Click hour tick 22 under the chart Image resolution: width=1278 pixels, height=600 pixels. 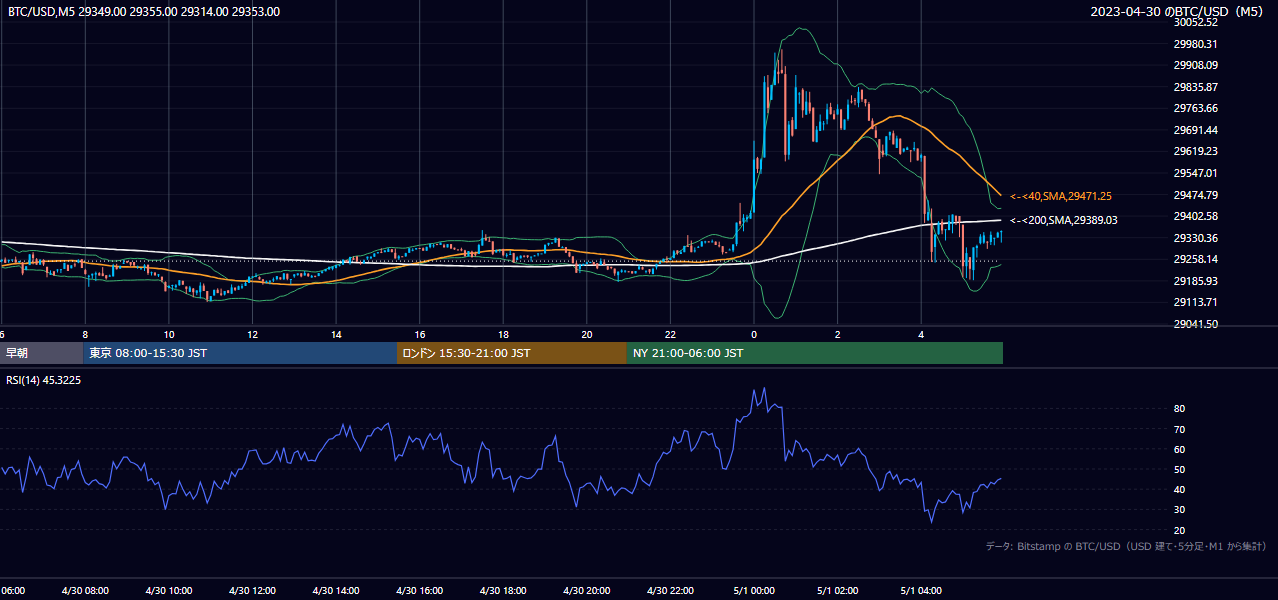coord(670,334)
